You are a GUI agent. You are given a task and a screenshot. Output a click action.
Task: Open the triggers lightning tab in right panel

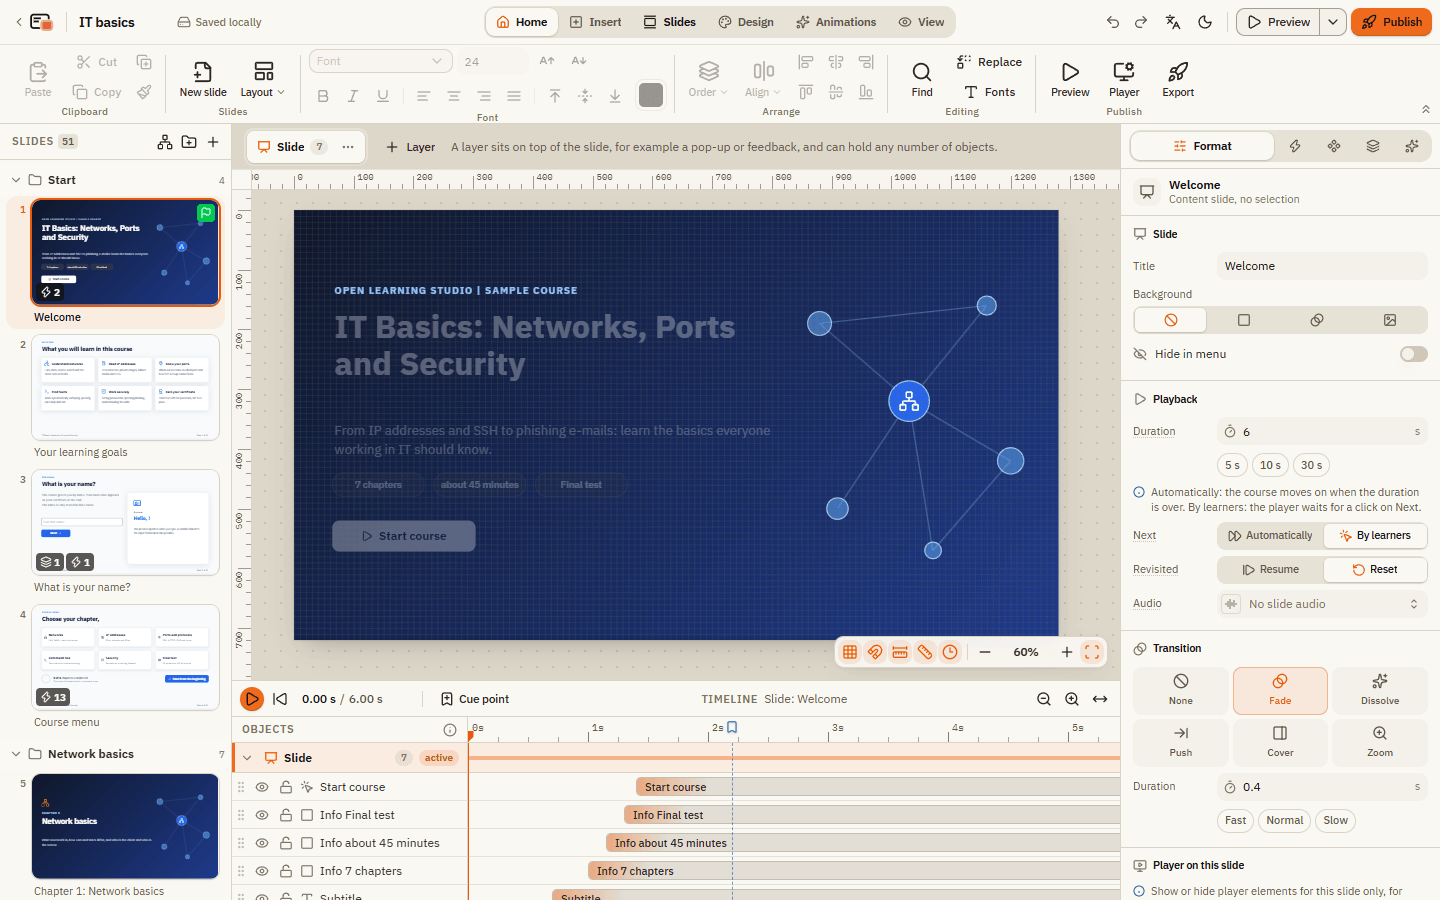(1295, 146)
